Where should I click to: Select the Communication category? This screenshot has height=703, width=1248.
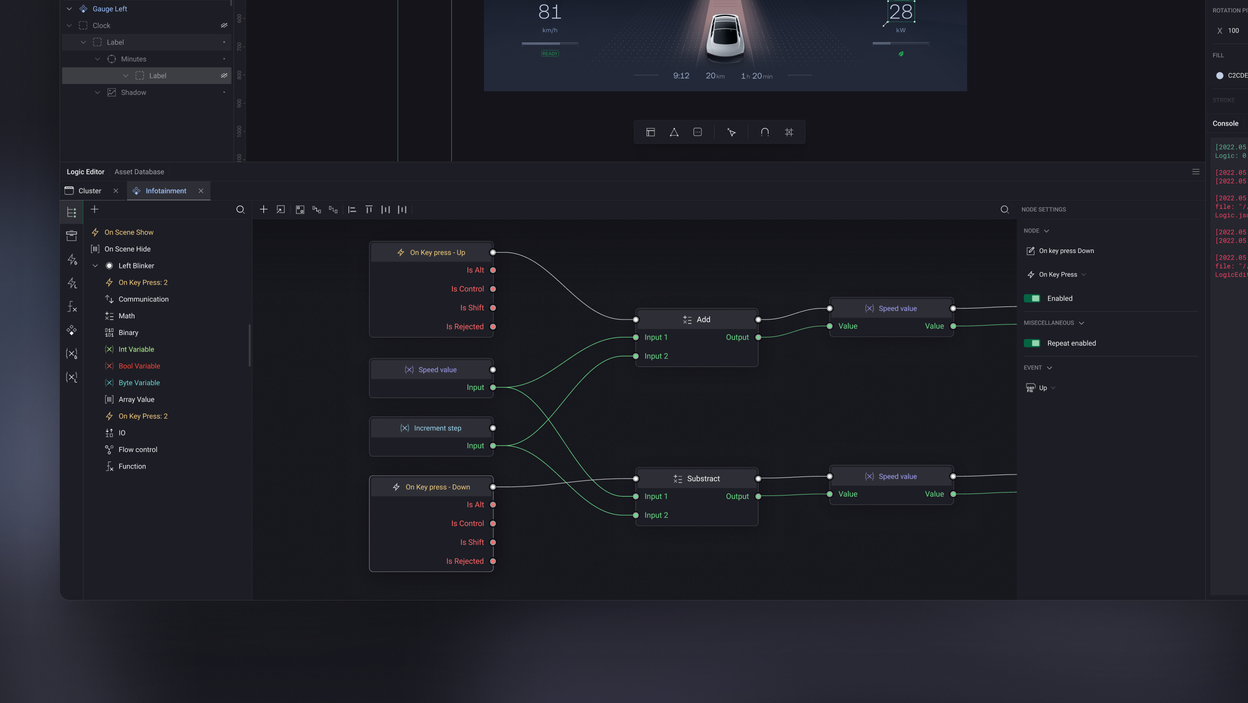(x=144, y=299)
